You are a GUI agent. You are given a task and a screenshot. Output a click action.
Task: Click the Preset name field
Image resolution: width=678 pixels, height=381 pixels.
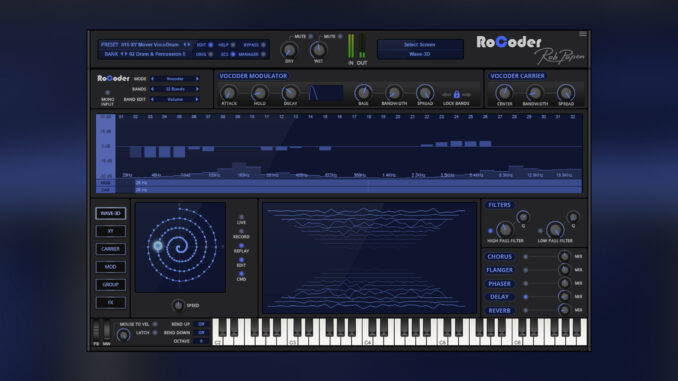(x=150, y=45)
